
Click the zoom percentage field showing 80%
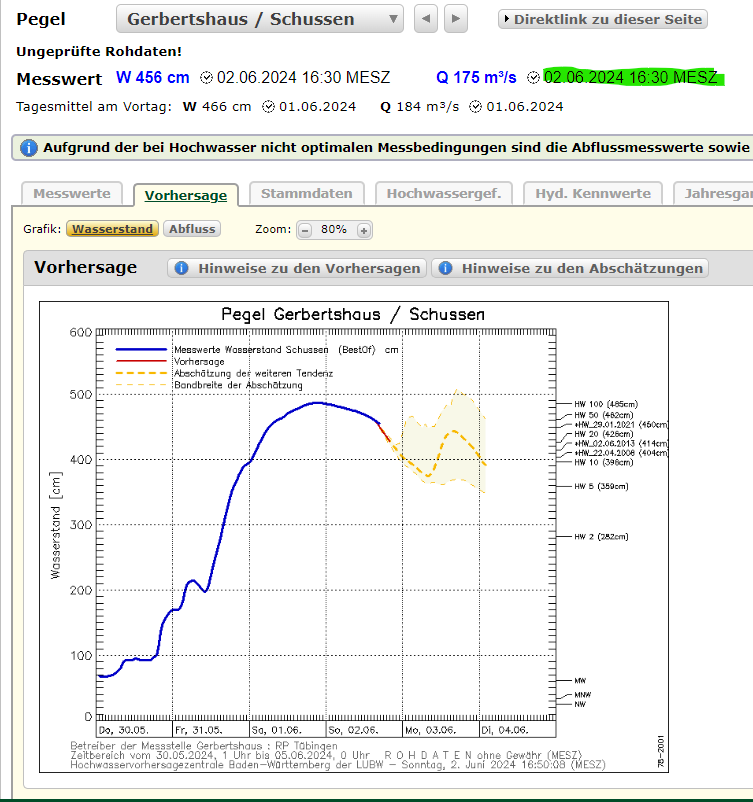pyautogui.click(x=334, y=230)
